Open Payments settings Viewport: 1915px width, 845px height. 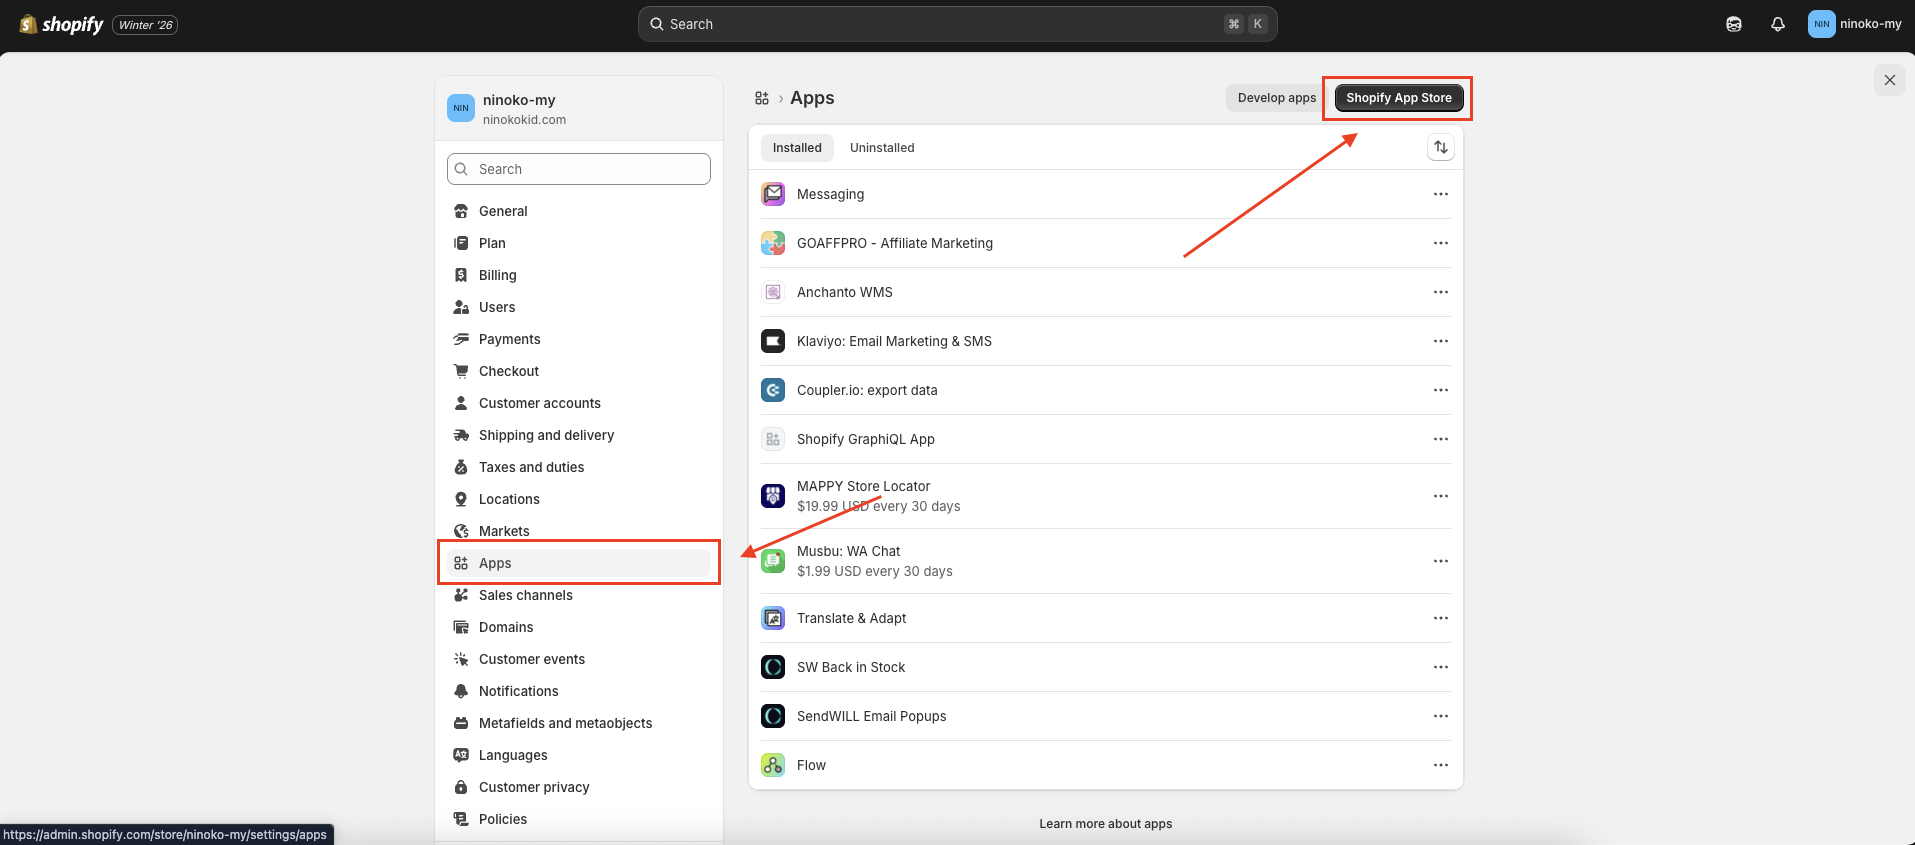point(579,339)
